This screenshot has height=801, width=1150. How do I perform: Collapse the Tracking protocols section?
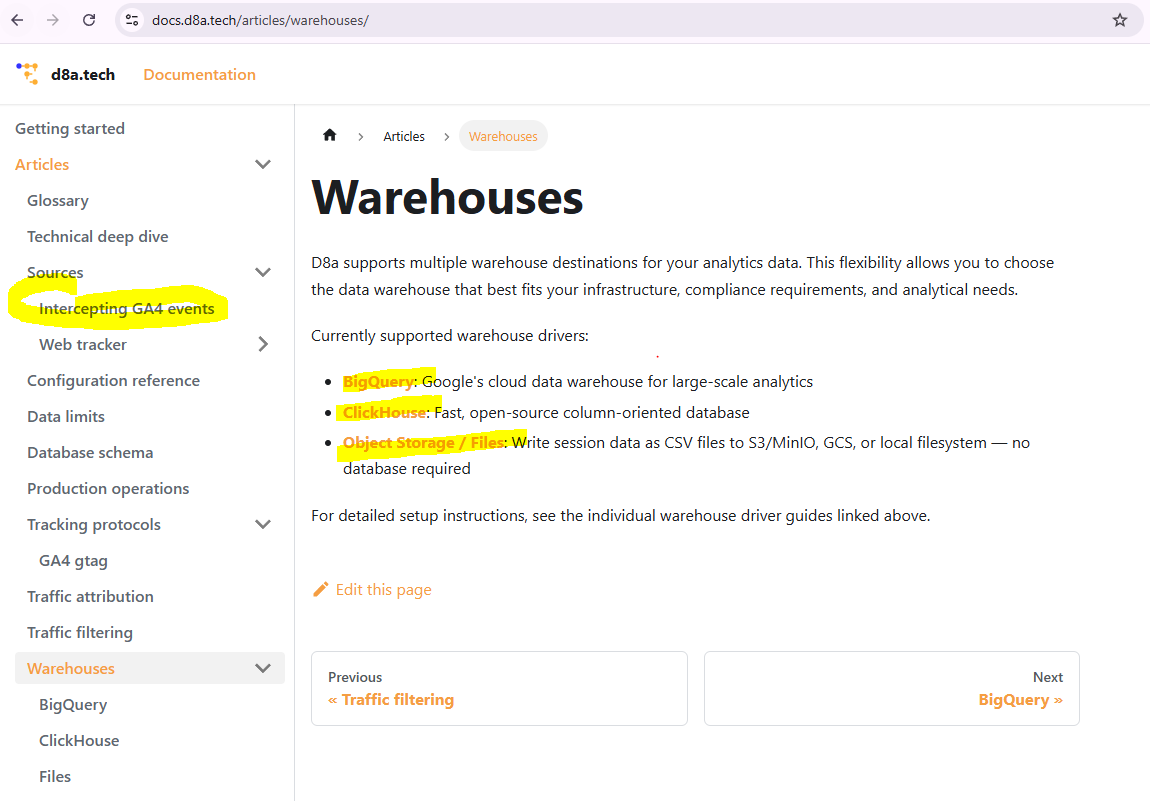[263, 524]
